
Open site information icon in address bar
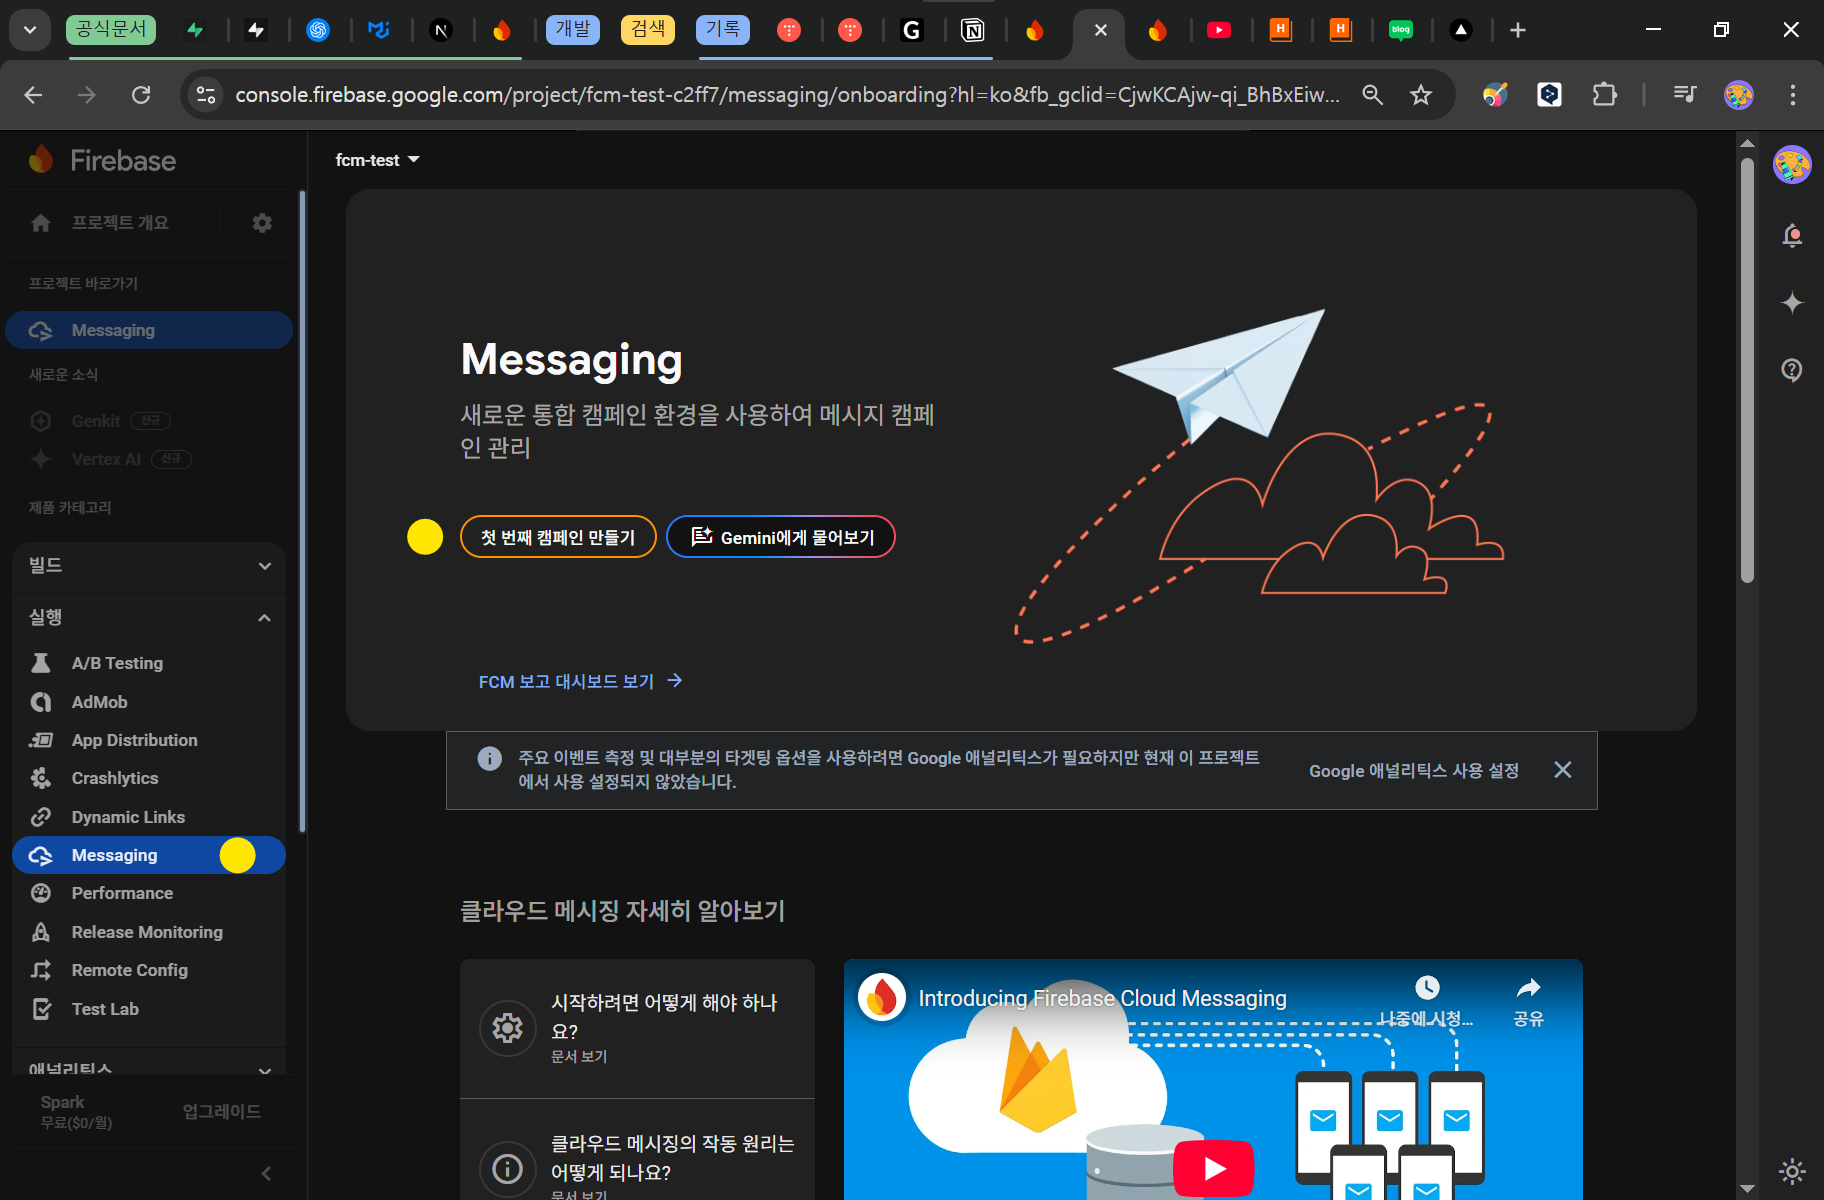pos(206,95)
